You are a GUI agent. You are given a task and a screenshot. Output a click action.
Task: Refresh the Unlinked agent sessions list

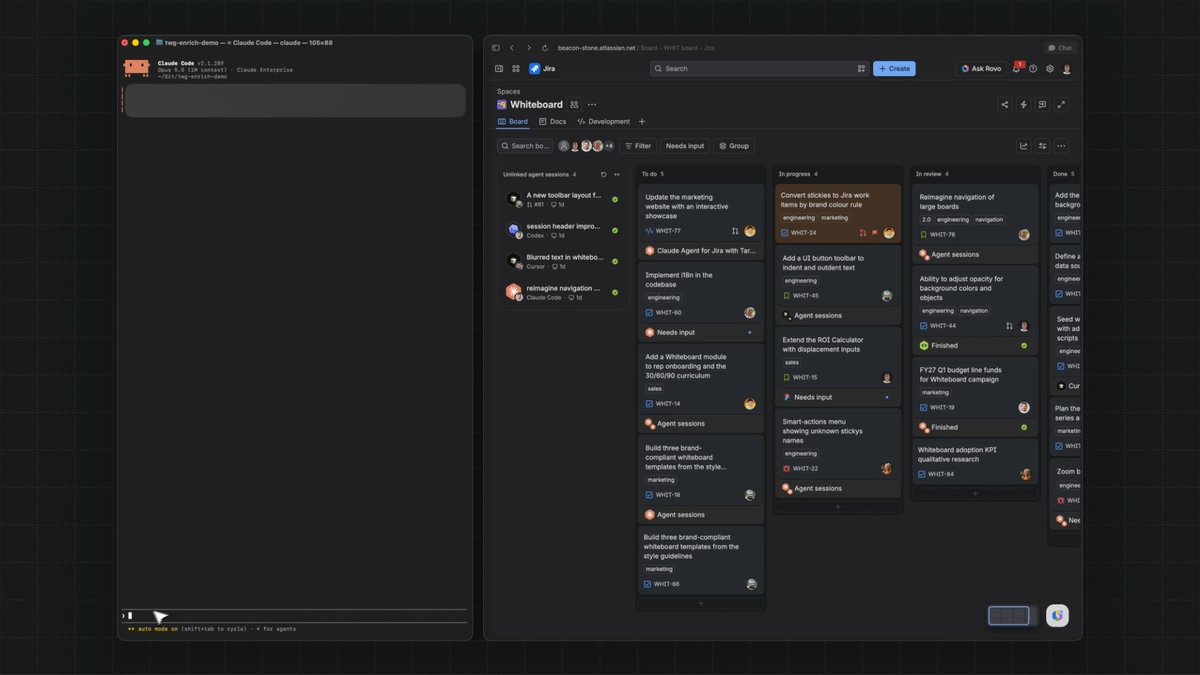pyautogui.click(x=603, y=174)
